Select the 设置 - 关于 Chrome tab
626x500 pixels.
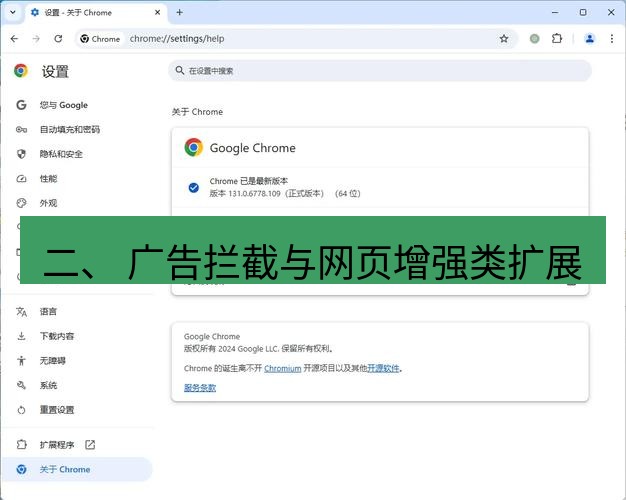pos(96,13)
